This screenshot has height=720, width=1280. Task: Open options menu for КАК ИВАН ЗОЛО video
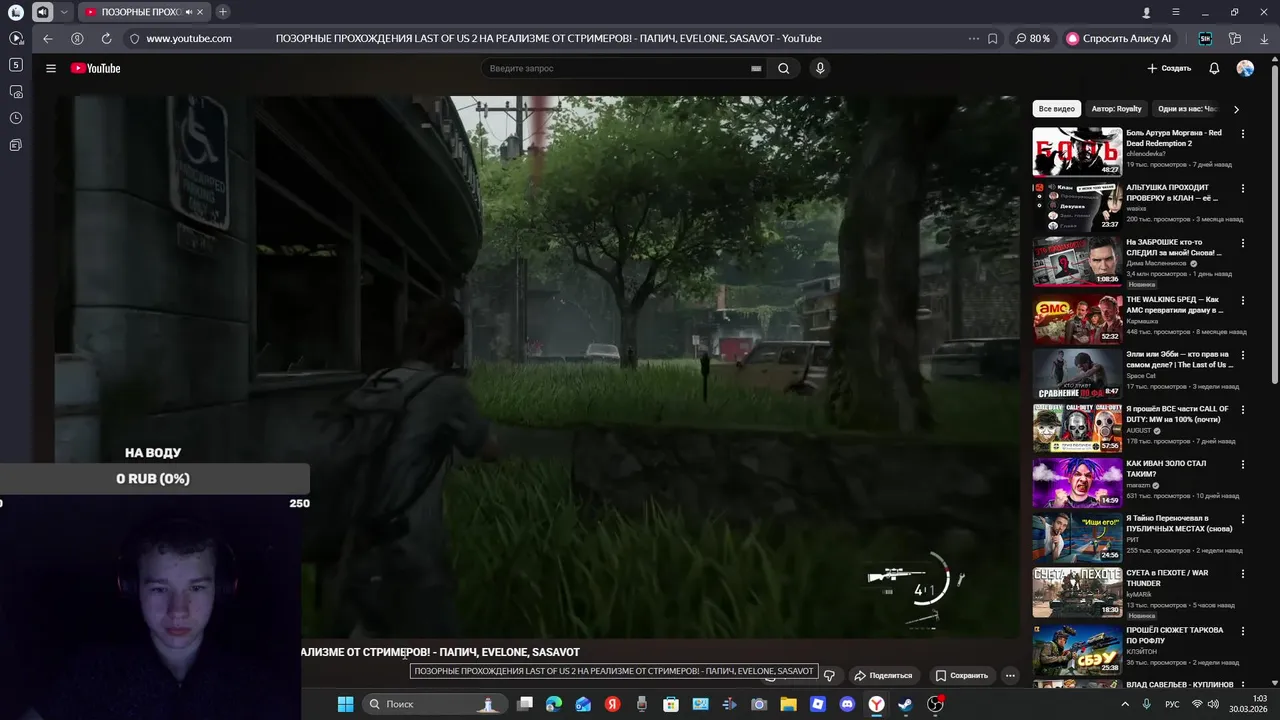[x=1243, y=465]
